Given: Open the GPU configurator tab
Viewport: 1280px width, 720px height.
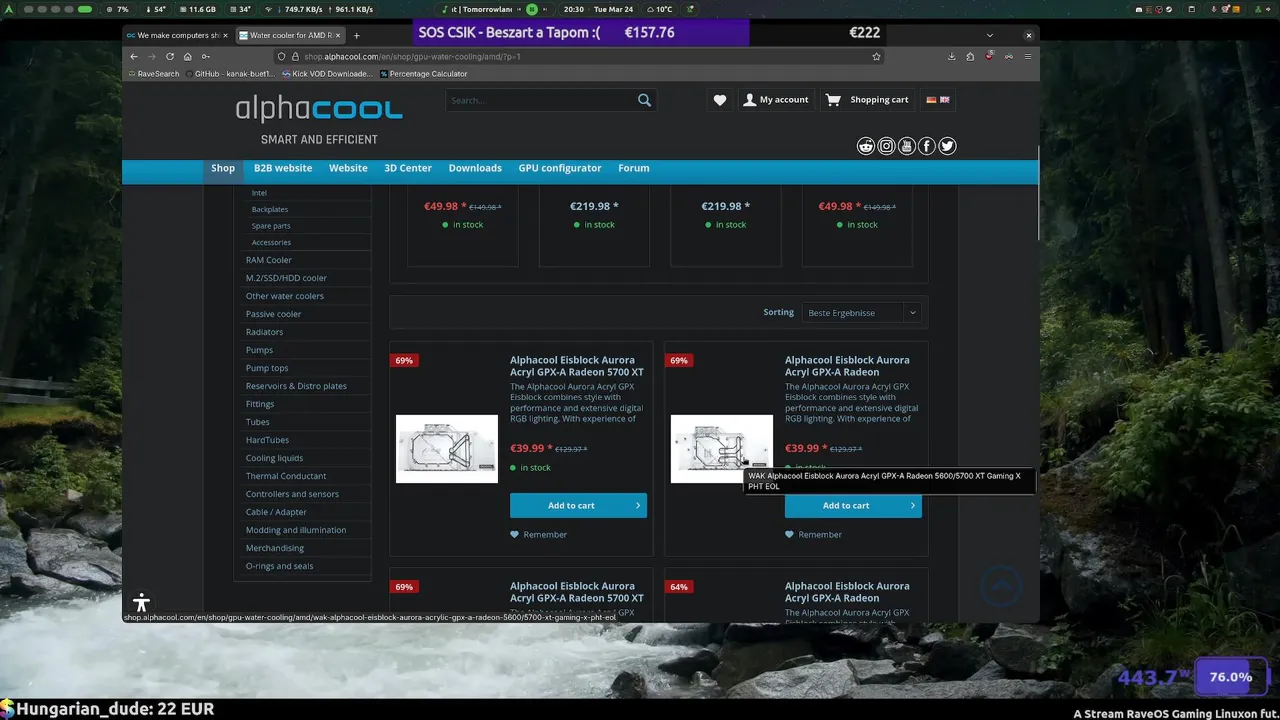Looking at the screenshot, I should [560, 168].
